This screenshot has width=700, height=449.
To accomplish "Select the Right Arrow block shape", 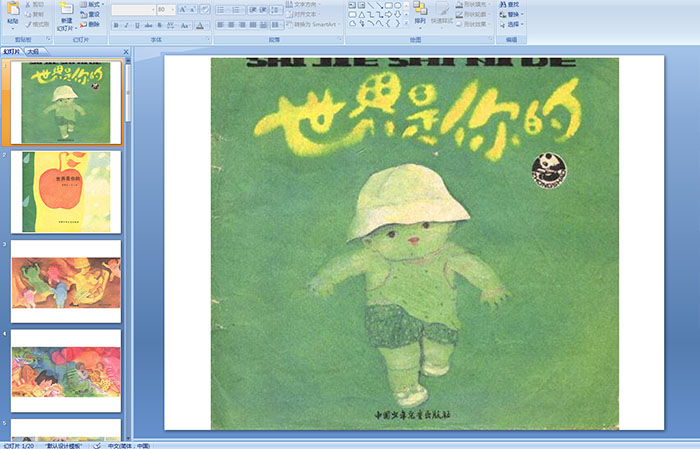I will [x=388, y=14].
